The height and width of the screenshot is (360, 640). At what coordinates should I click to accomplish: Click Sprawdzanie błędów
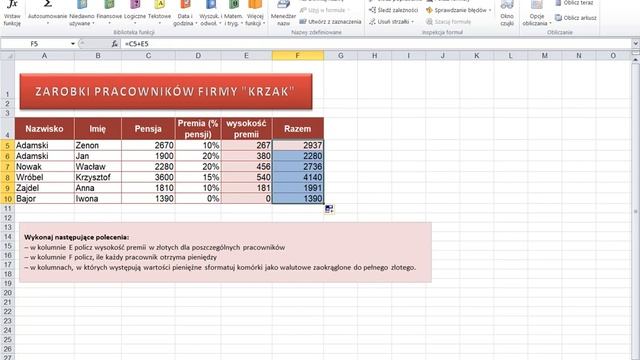click(x=458, y=10)
